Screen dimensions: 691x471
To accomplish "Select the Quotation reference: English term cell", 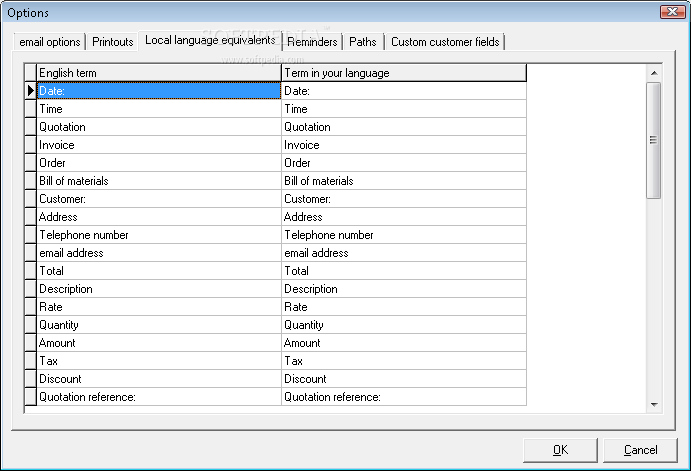I will point(159,397).
